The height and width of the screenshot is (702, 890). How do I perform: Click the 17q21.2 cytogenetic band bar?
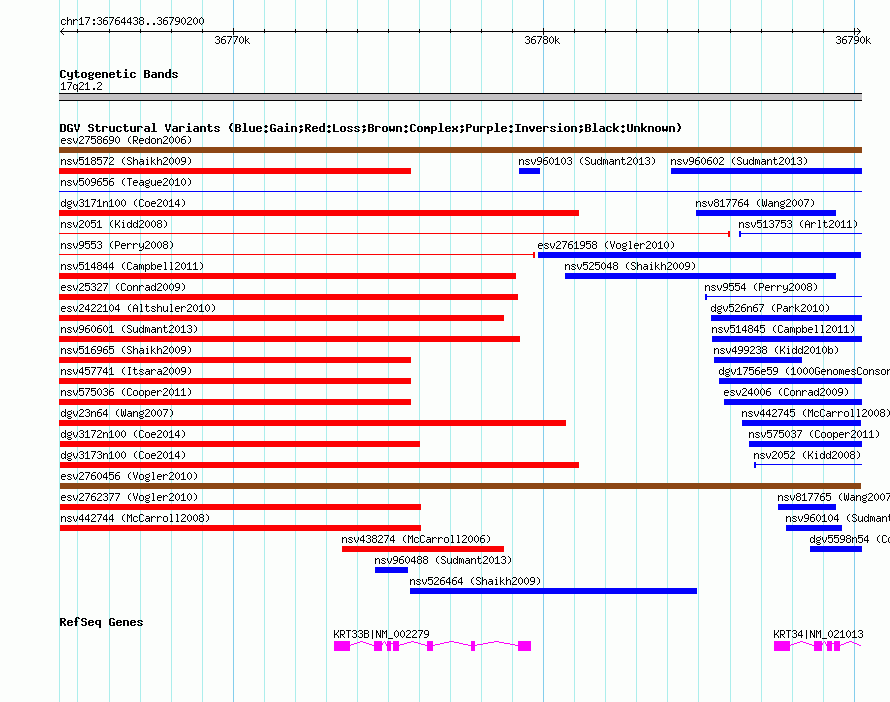pyautogui.click(x=460, y=97)
